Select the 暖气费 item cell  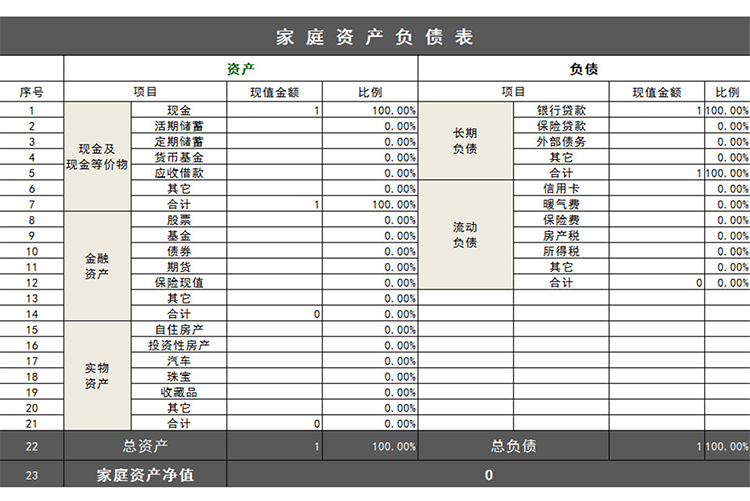tap(561, 204)
